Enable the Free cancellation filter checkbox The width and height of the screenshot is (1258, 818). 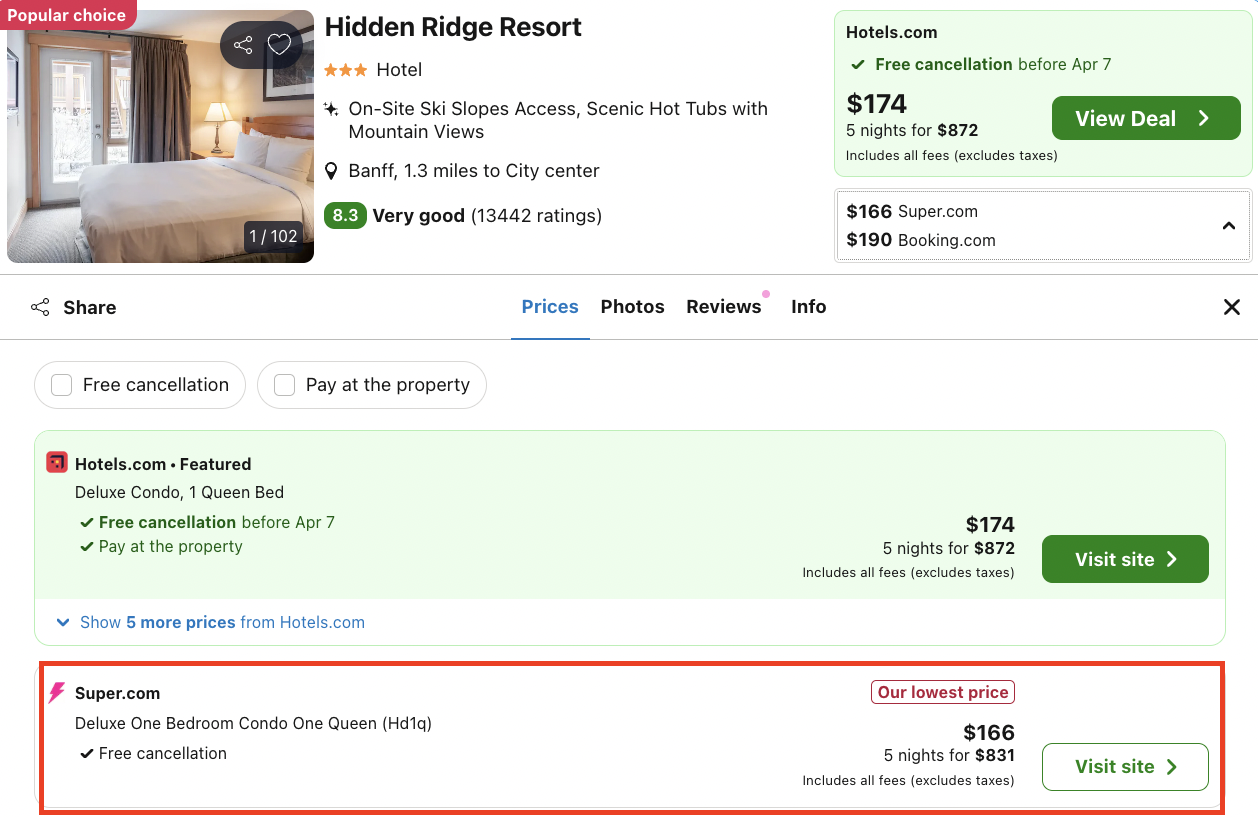[61, 384]
